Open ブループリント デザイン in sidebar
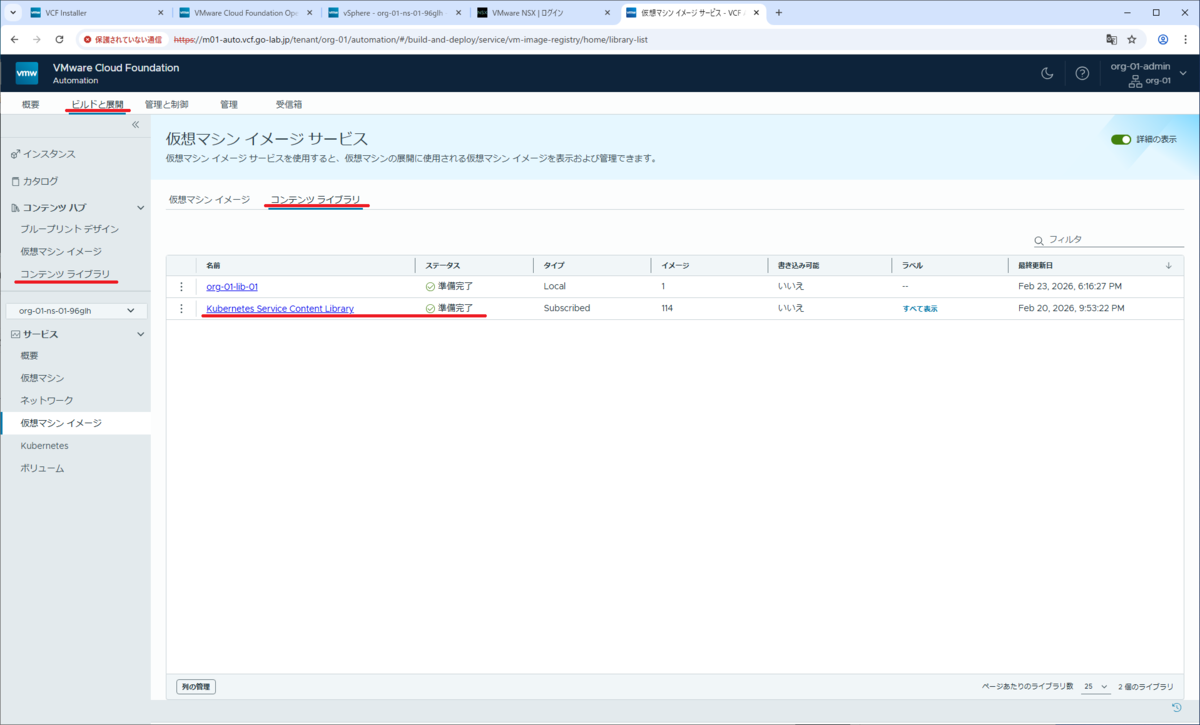This screenshot has width=1200, height=725. [x=70, y=229]
